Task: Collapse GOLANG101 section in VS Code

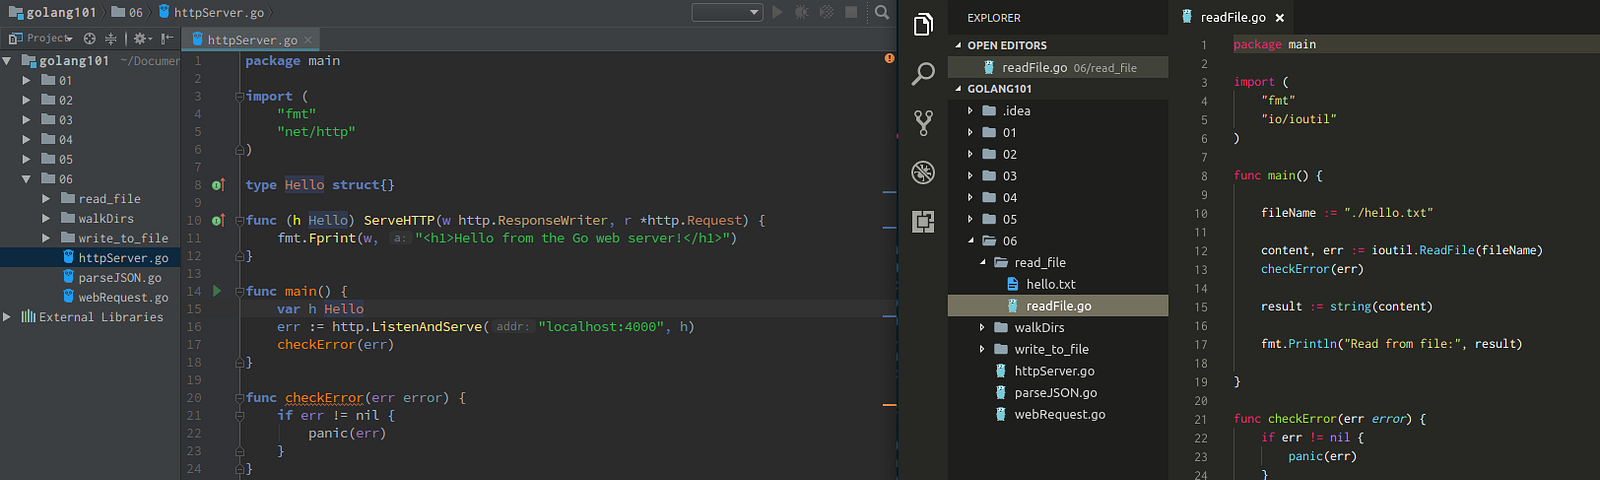Action: coord(958,89)
